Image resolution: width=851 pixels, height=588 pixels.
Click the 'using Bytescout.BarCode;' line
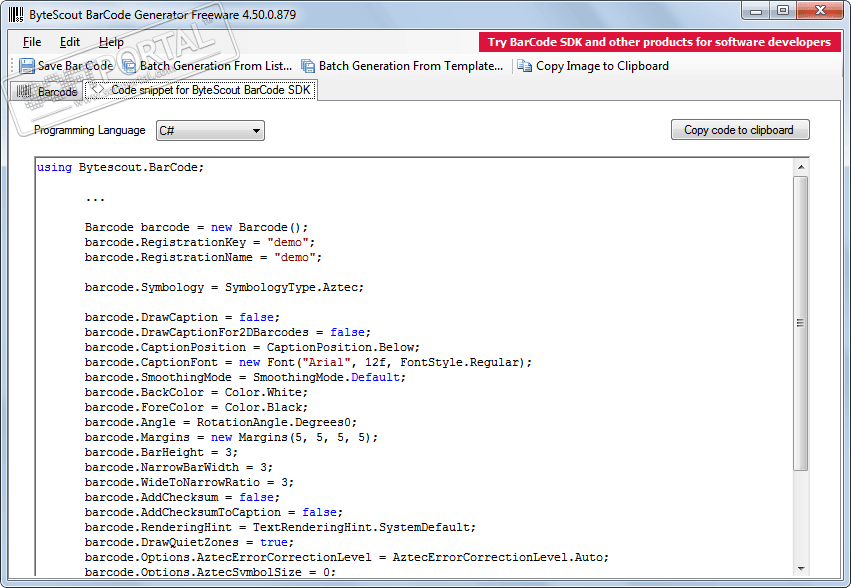pos(120,167)
